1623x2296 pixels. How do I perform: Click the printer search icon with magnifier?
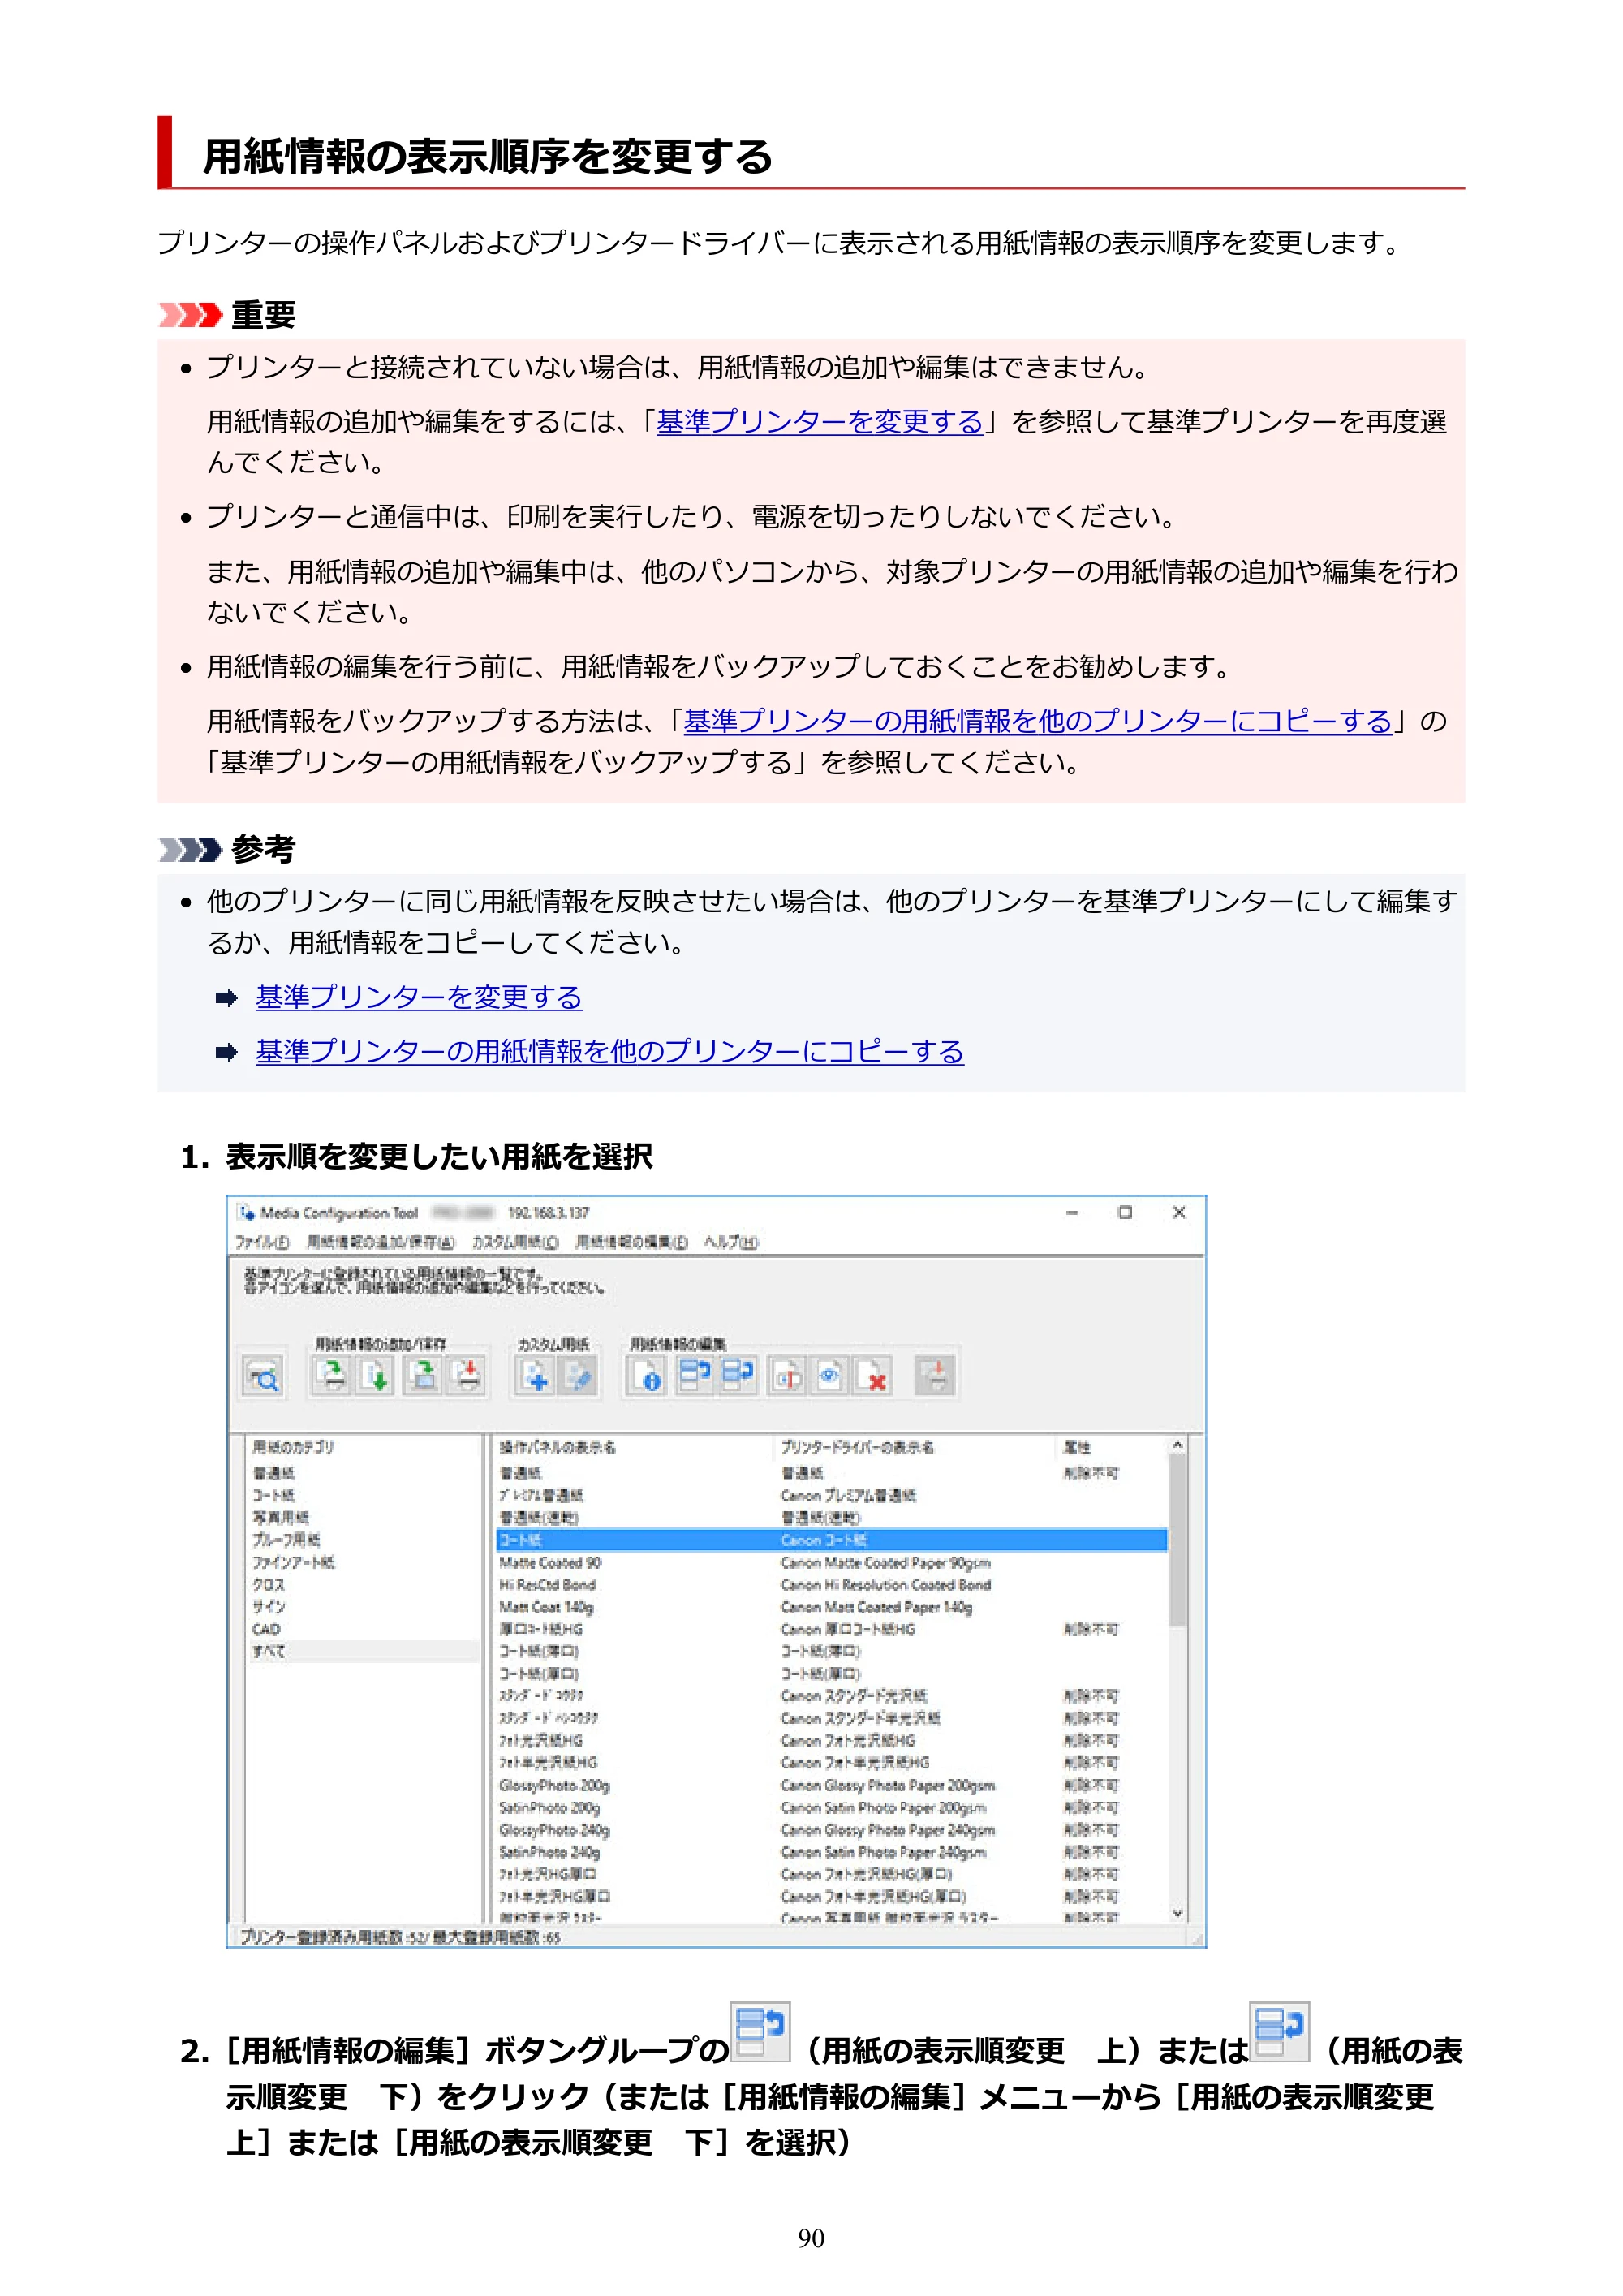[x=263, y=1376]
